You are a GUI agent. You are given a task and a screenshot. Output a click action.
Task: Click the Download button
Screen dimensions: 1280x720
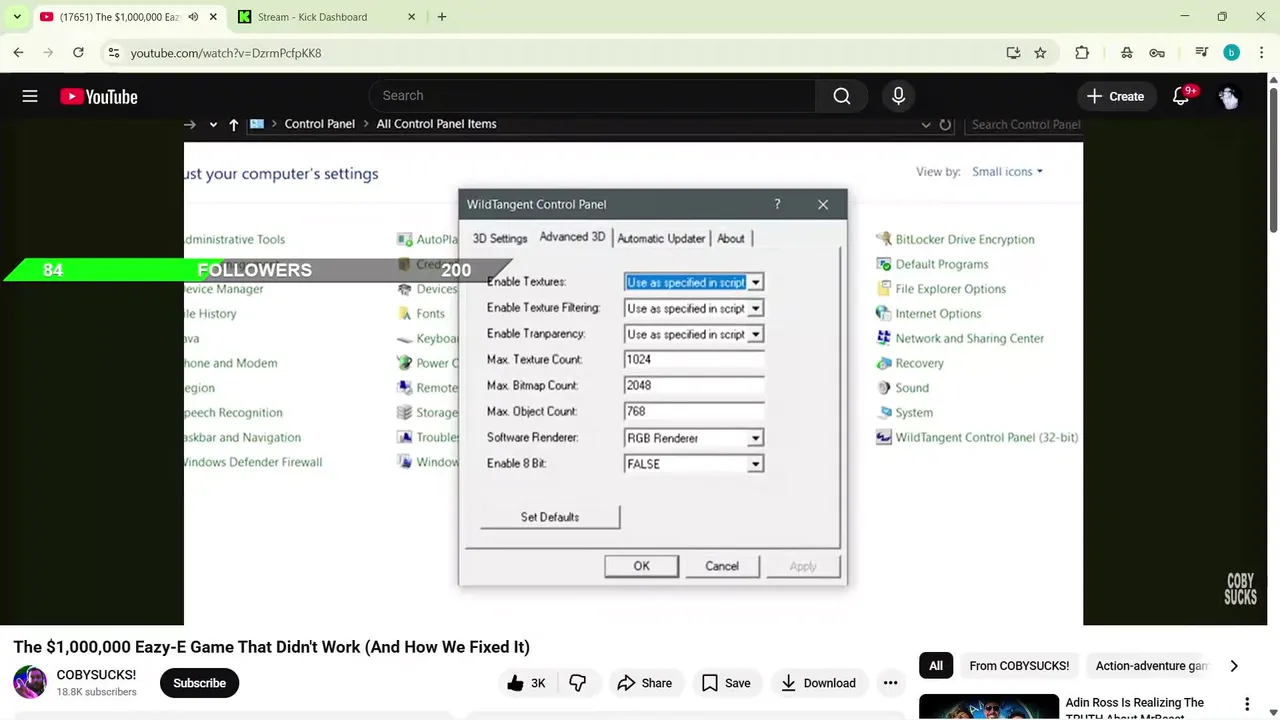pyautogui.click(x=818, y=683)
